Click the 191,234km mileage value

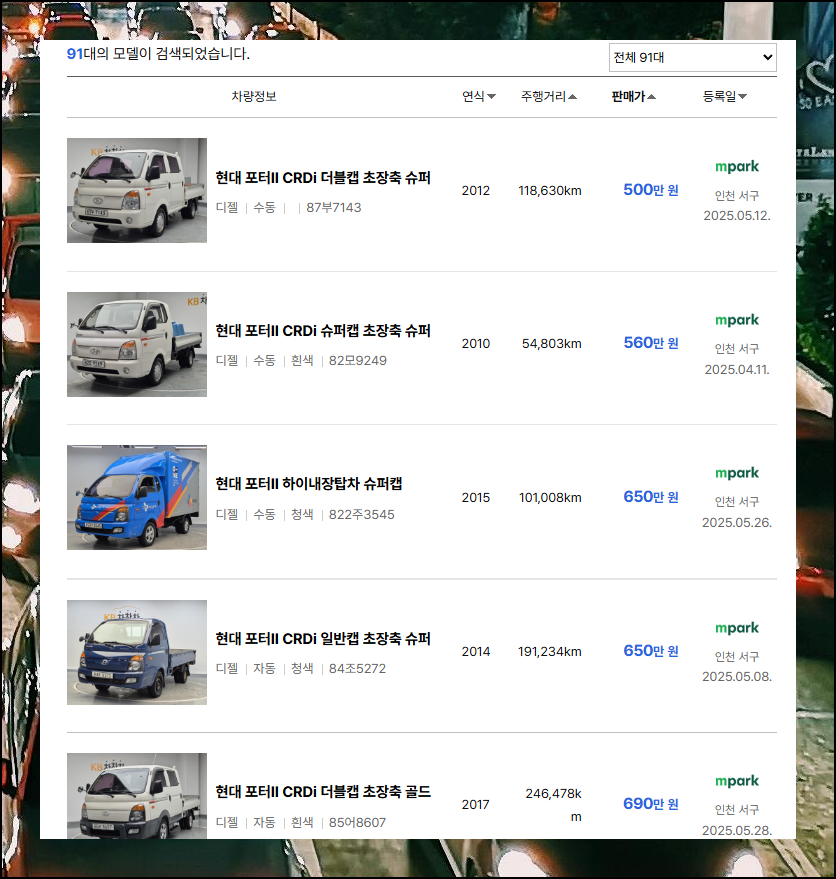tap(550, 651)
